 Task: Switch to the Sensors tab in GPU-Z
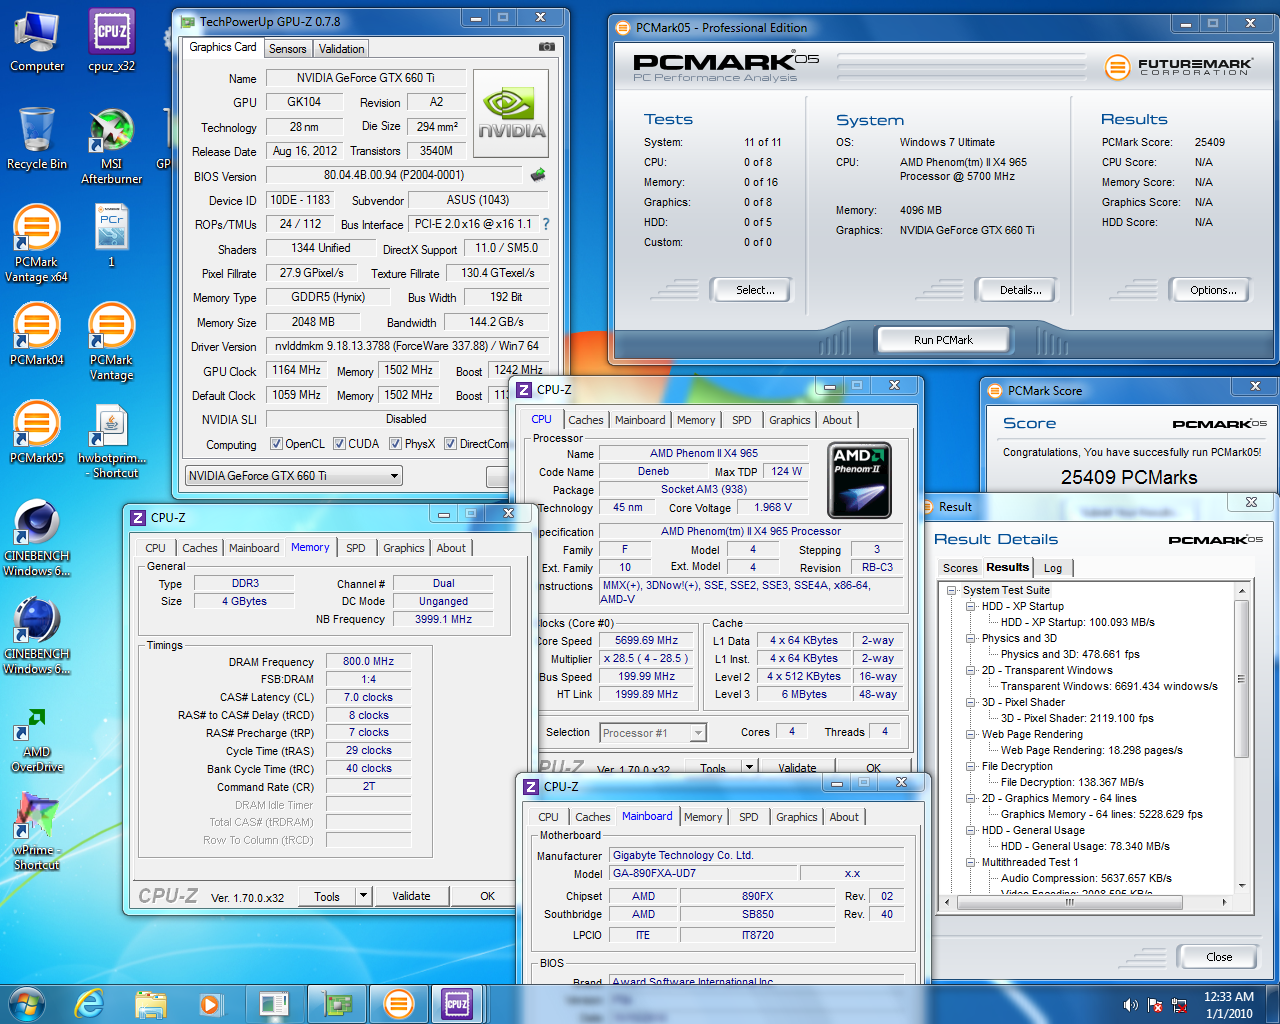288,49
